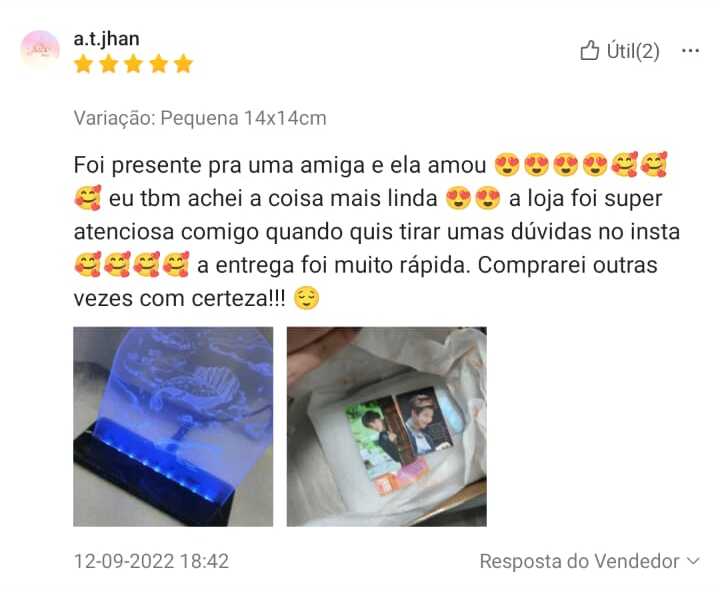Open the photocards package photo thumbnail
Viewport: 720px width, 592px height.
(x=387, y=426)
